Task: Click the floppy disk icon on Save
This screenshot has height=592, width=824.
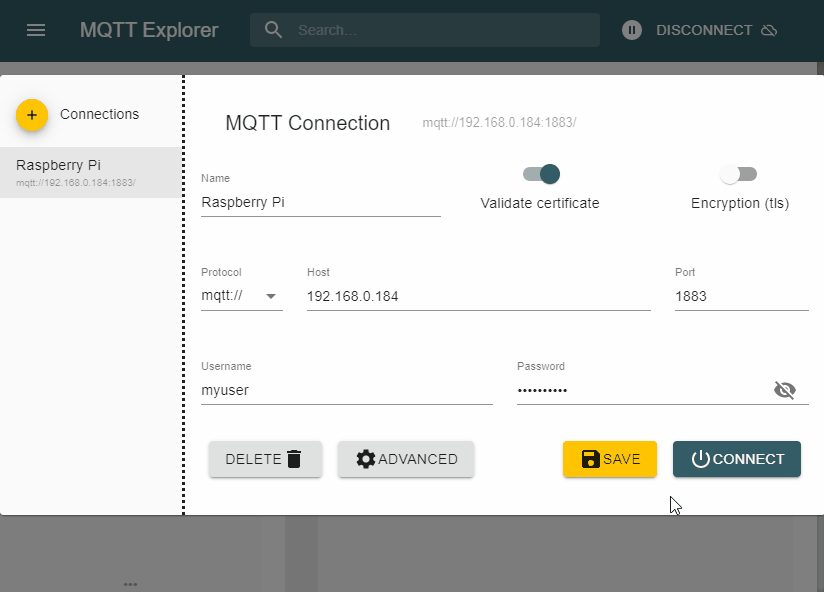Action: click(591, 459)
